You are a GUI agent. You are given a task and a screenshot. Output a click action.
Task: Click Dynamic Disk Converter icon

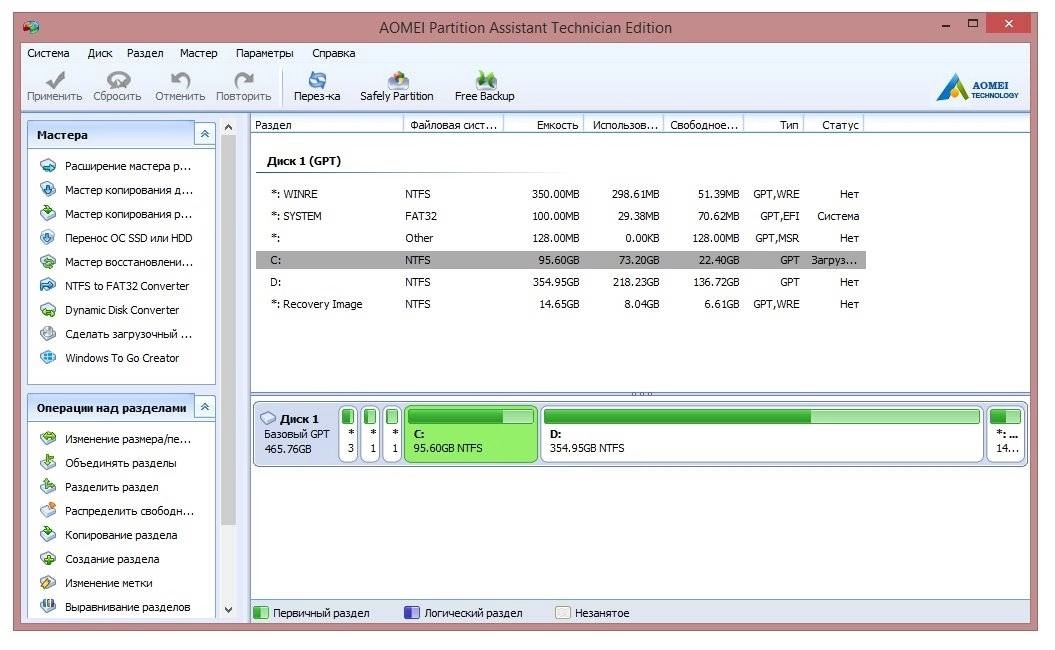(48, 310)
